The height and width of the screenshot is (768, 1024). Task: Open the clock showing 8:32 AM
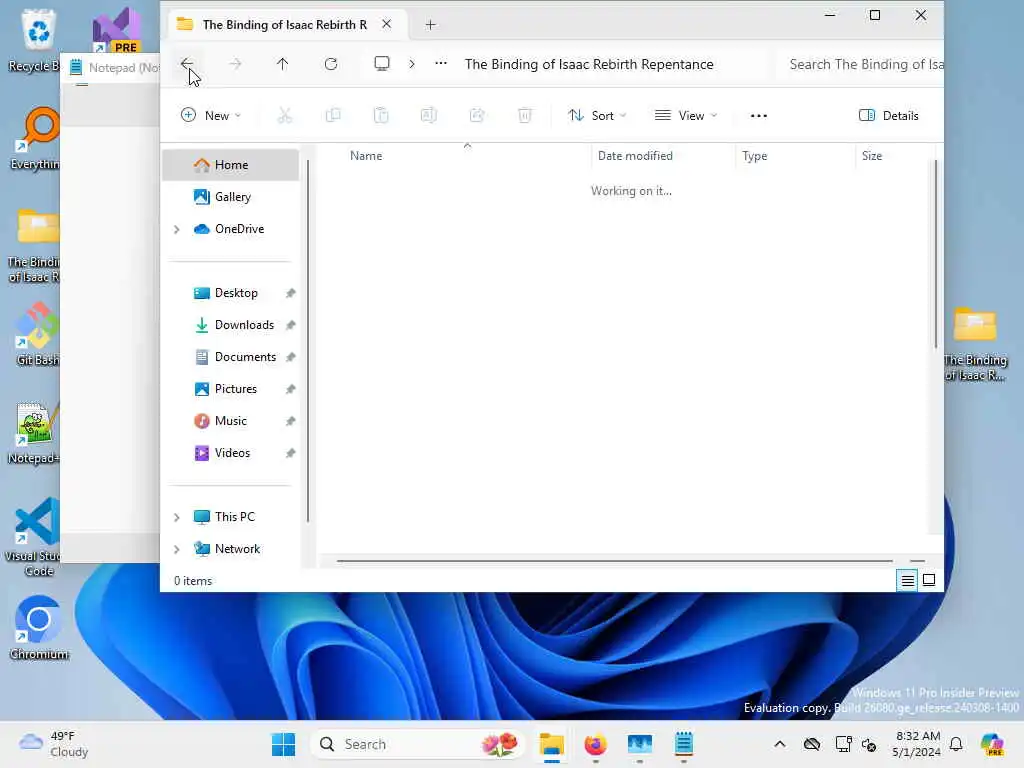tap(917, 744)
